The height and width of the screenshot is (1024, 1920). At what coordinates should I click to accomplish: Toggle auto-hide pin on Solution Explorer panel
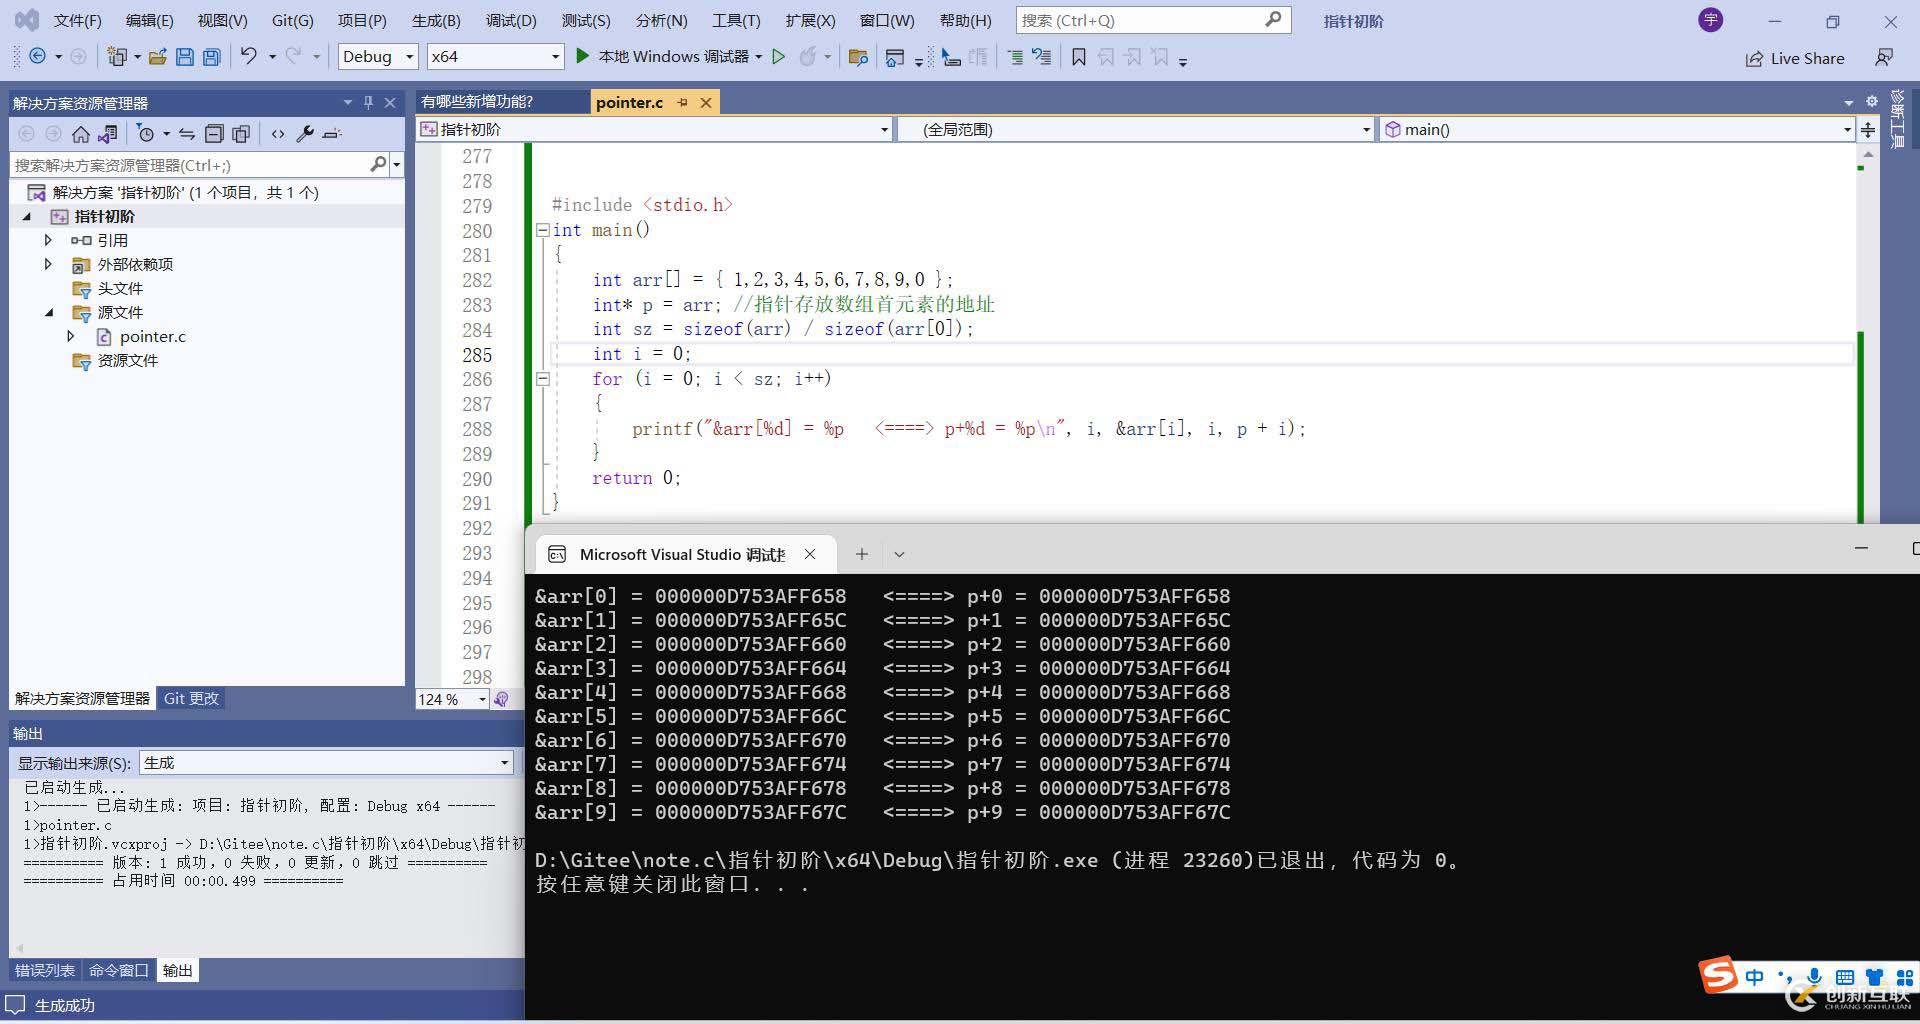pyautogui.click(x=368, y=102)
